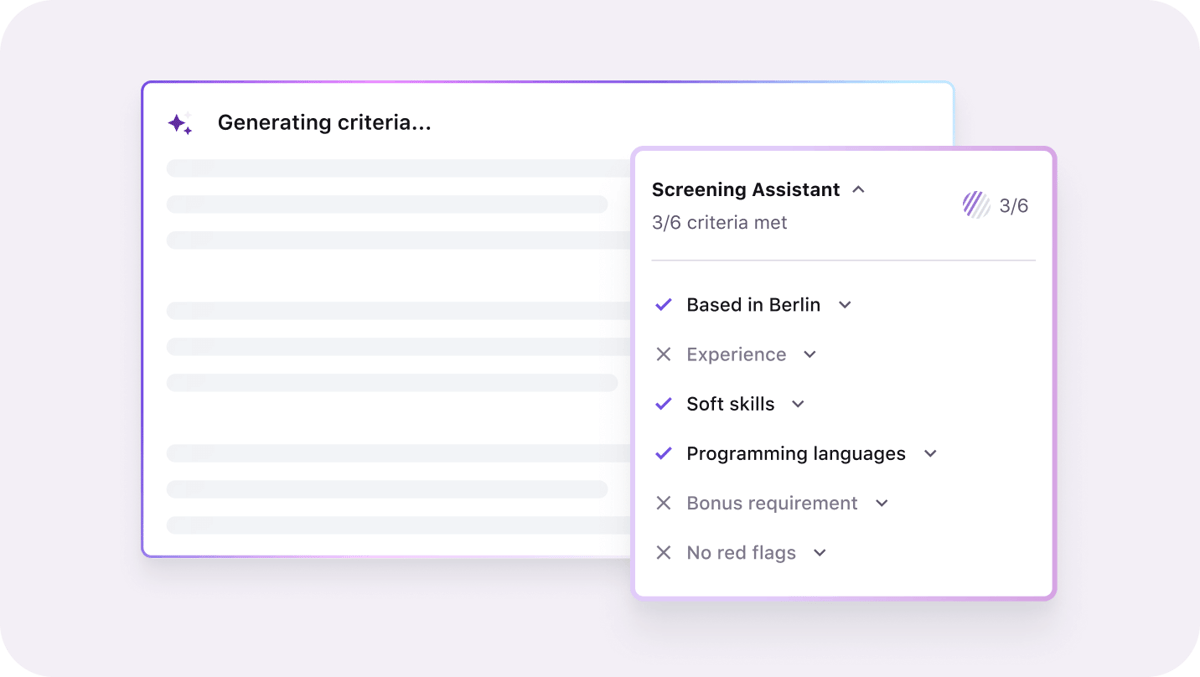This screenshot has width=1200, height=677.
Task: Expand the Bonus requirement chevron
Action: tap(882, 503)
